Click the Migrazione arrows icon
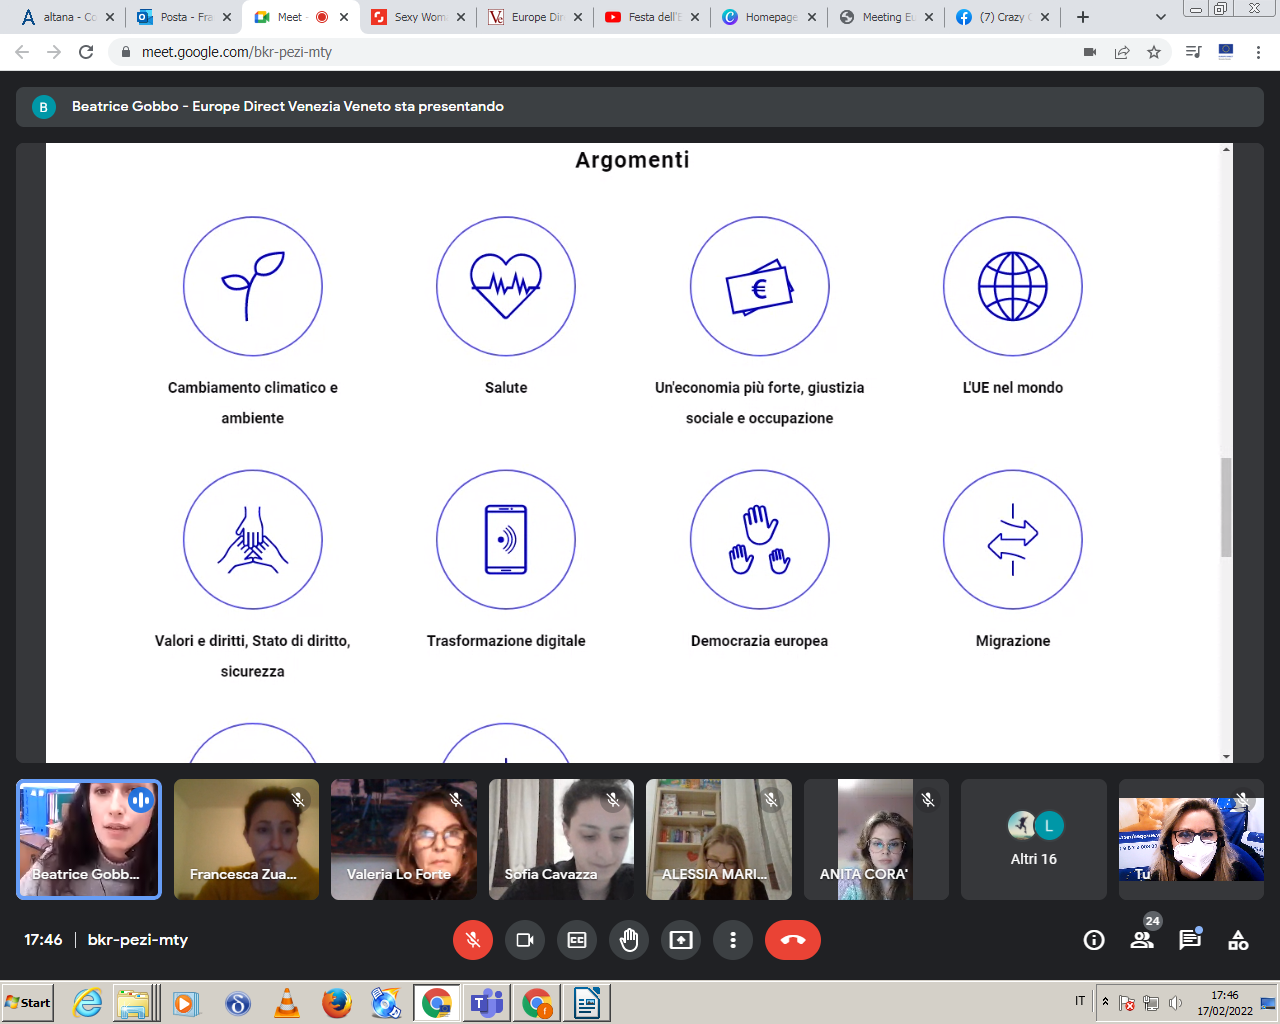This screenshot has width=1280, height=1024. 1013,540
